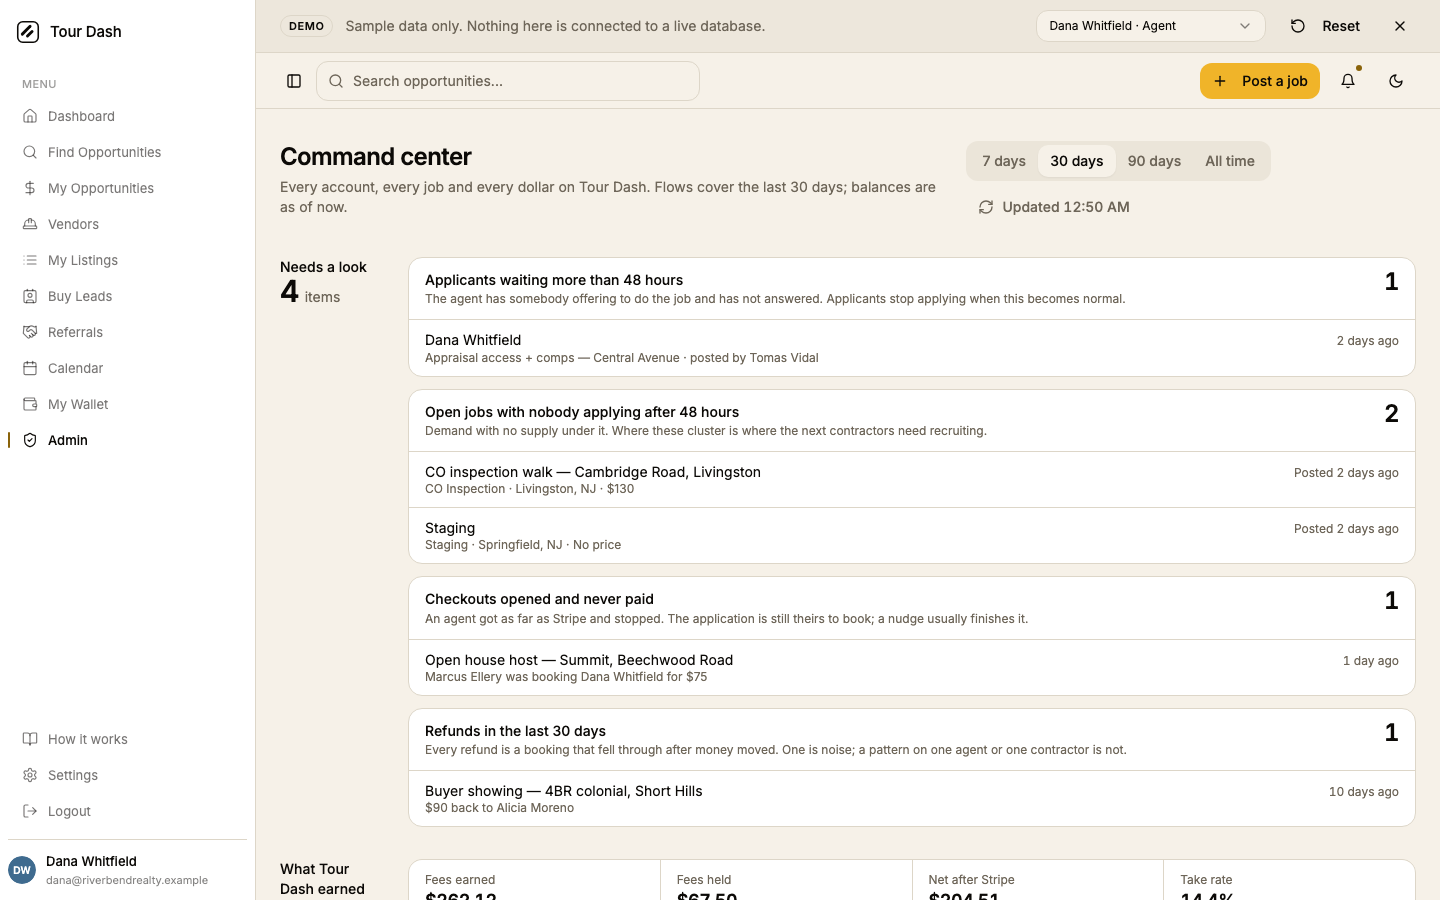
Task: Open Buyer showing 4BR colonial refund row
Action: coord(912,798)
